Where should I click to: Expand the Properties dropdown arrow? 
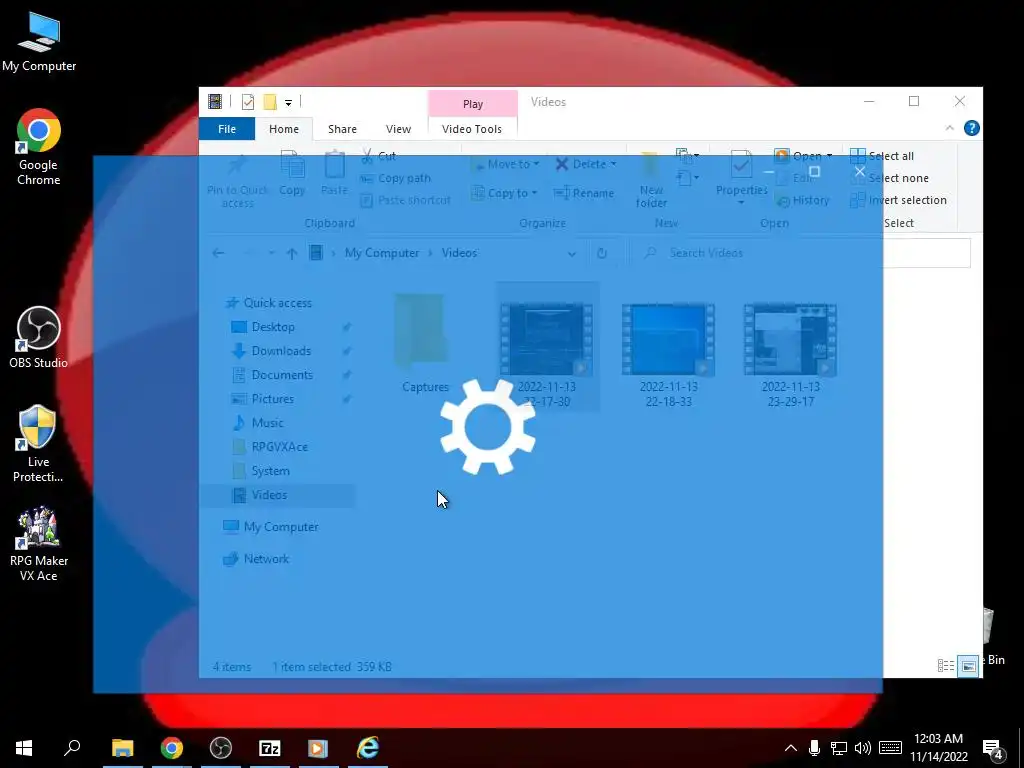tap(741, 203)
